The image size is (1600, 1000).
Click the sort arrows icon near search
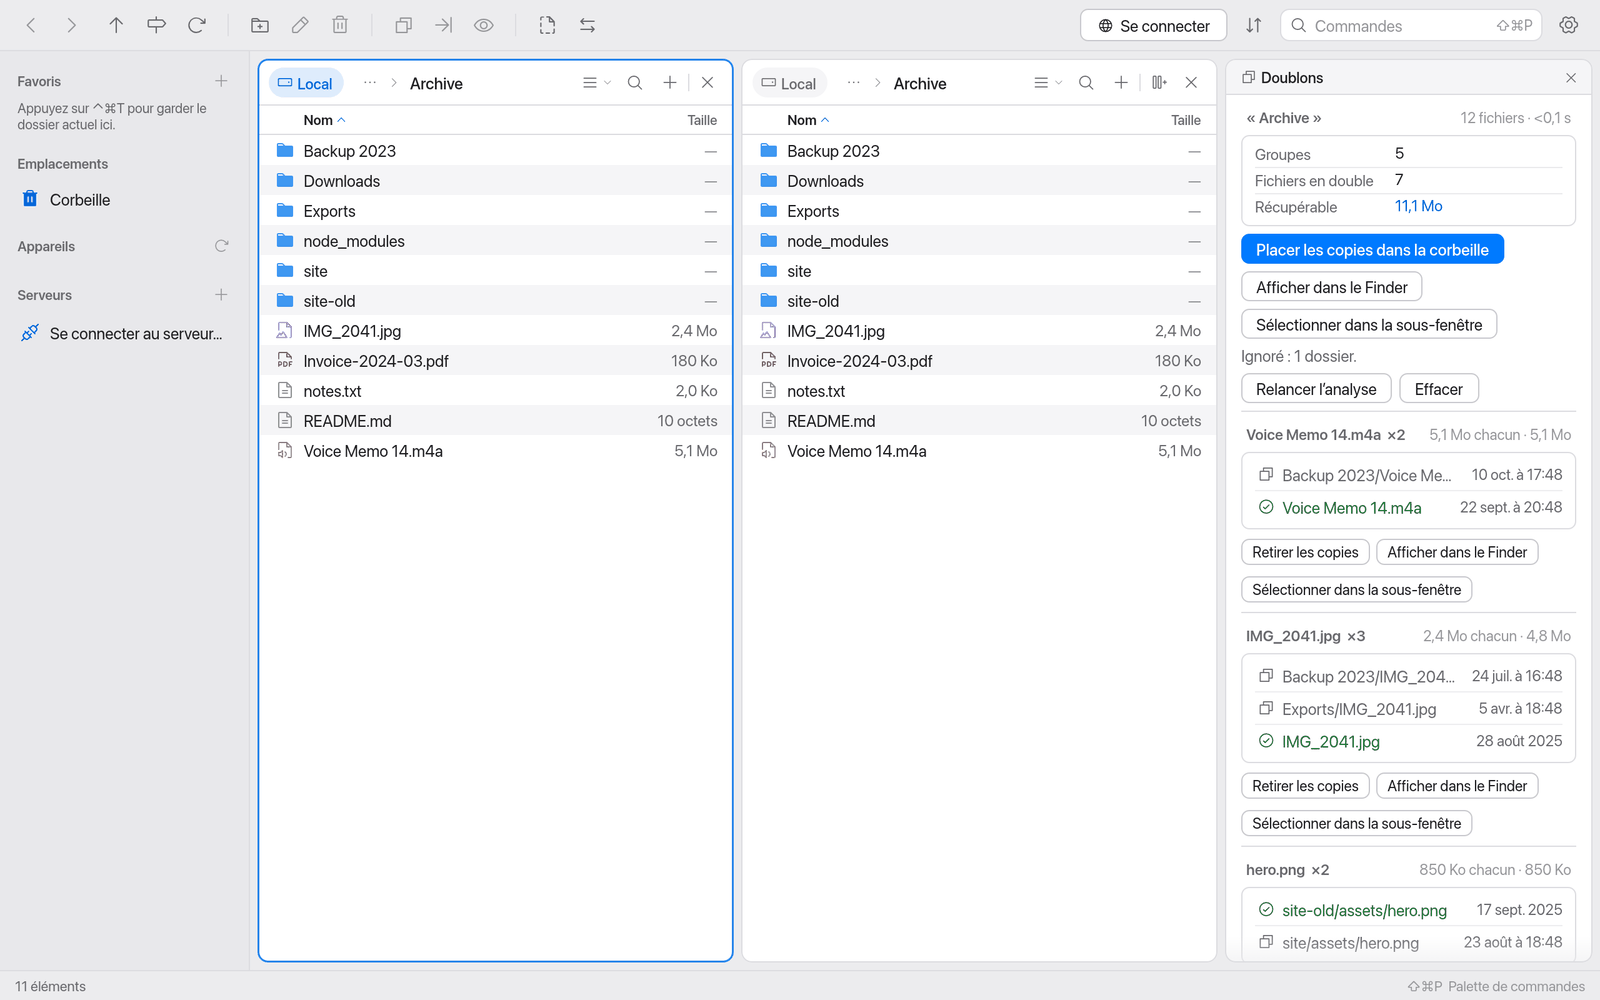[1254, 25]
